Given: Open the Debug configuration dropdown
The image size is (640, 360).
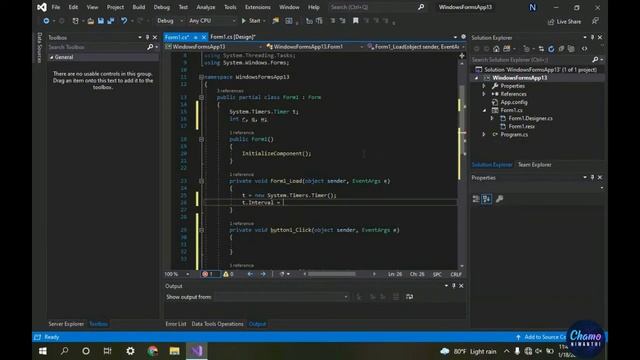Looking at the screenshot, I should pos(169,21).
